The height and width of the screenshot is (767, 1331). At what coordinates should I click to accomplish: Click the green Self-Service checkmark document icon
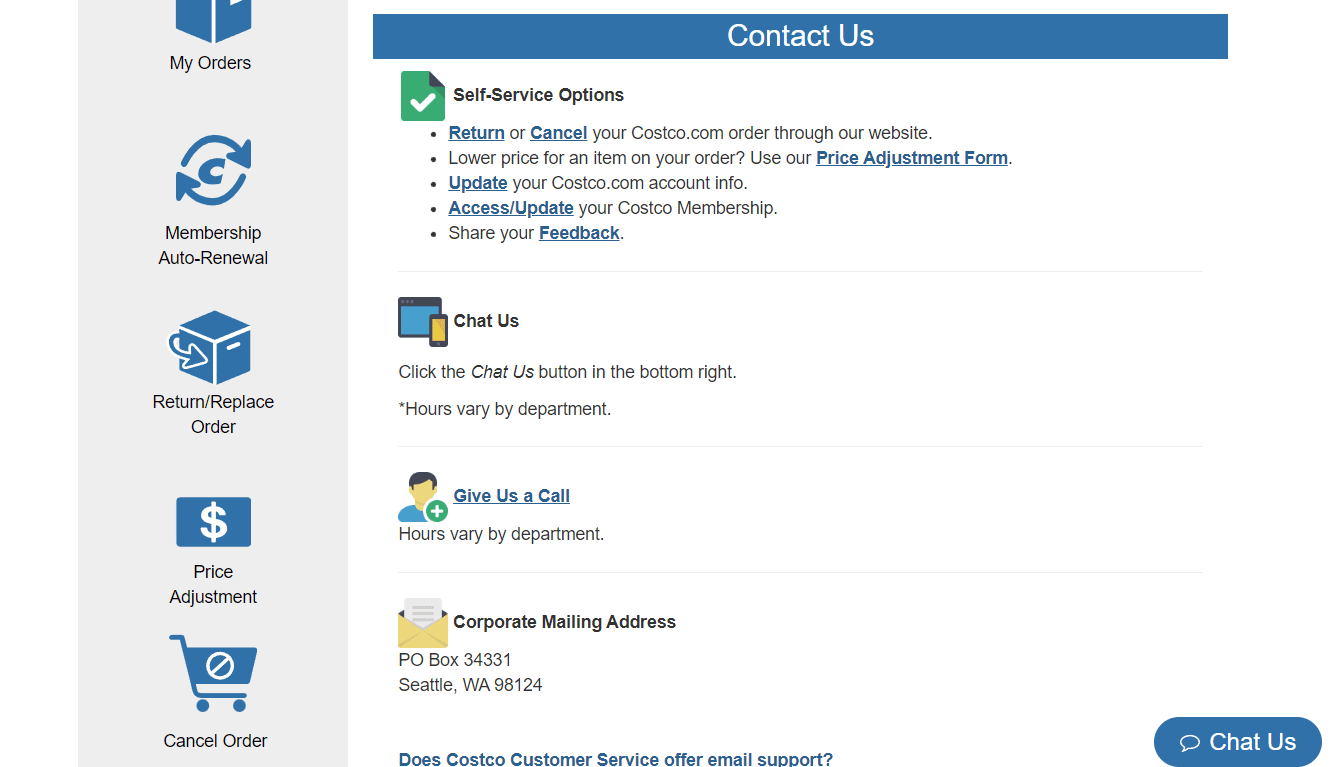point(423,96)
